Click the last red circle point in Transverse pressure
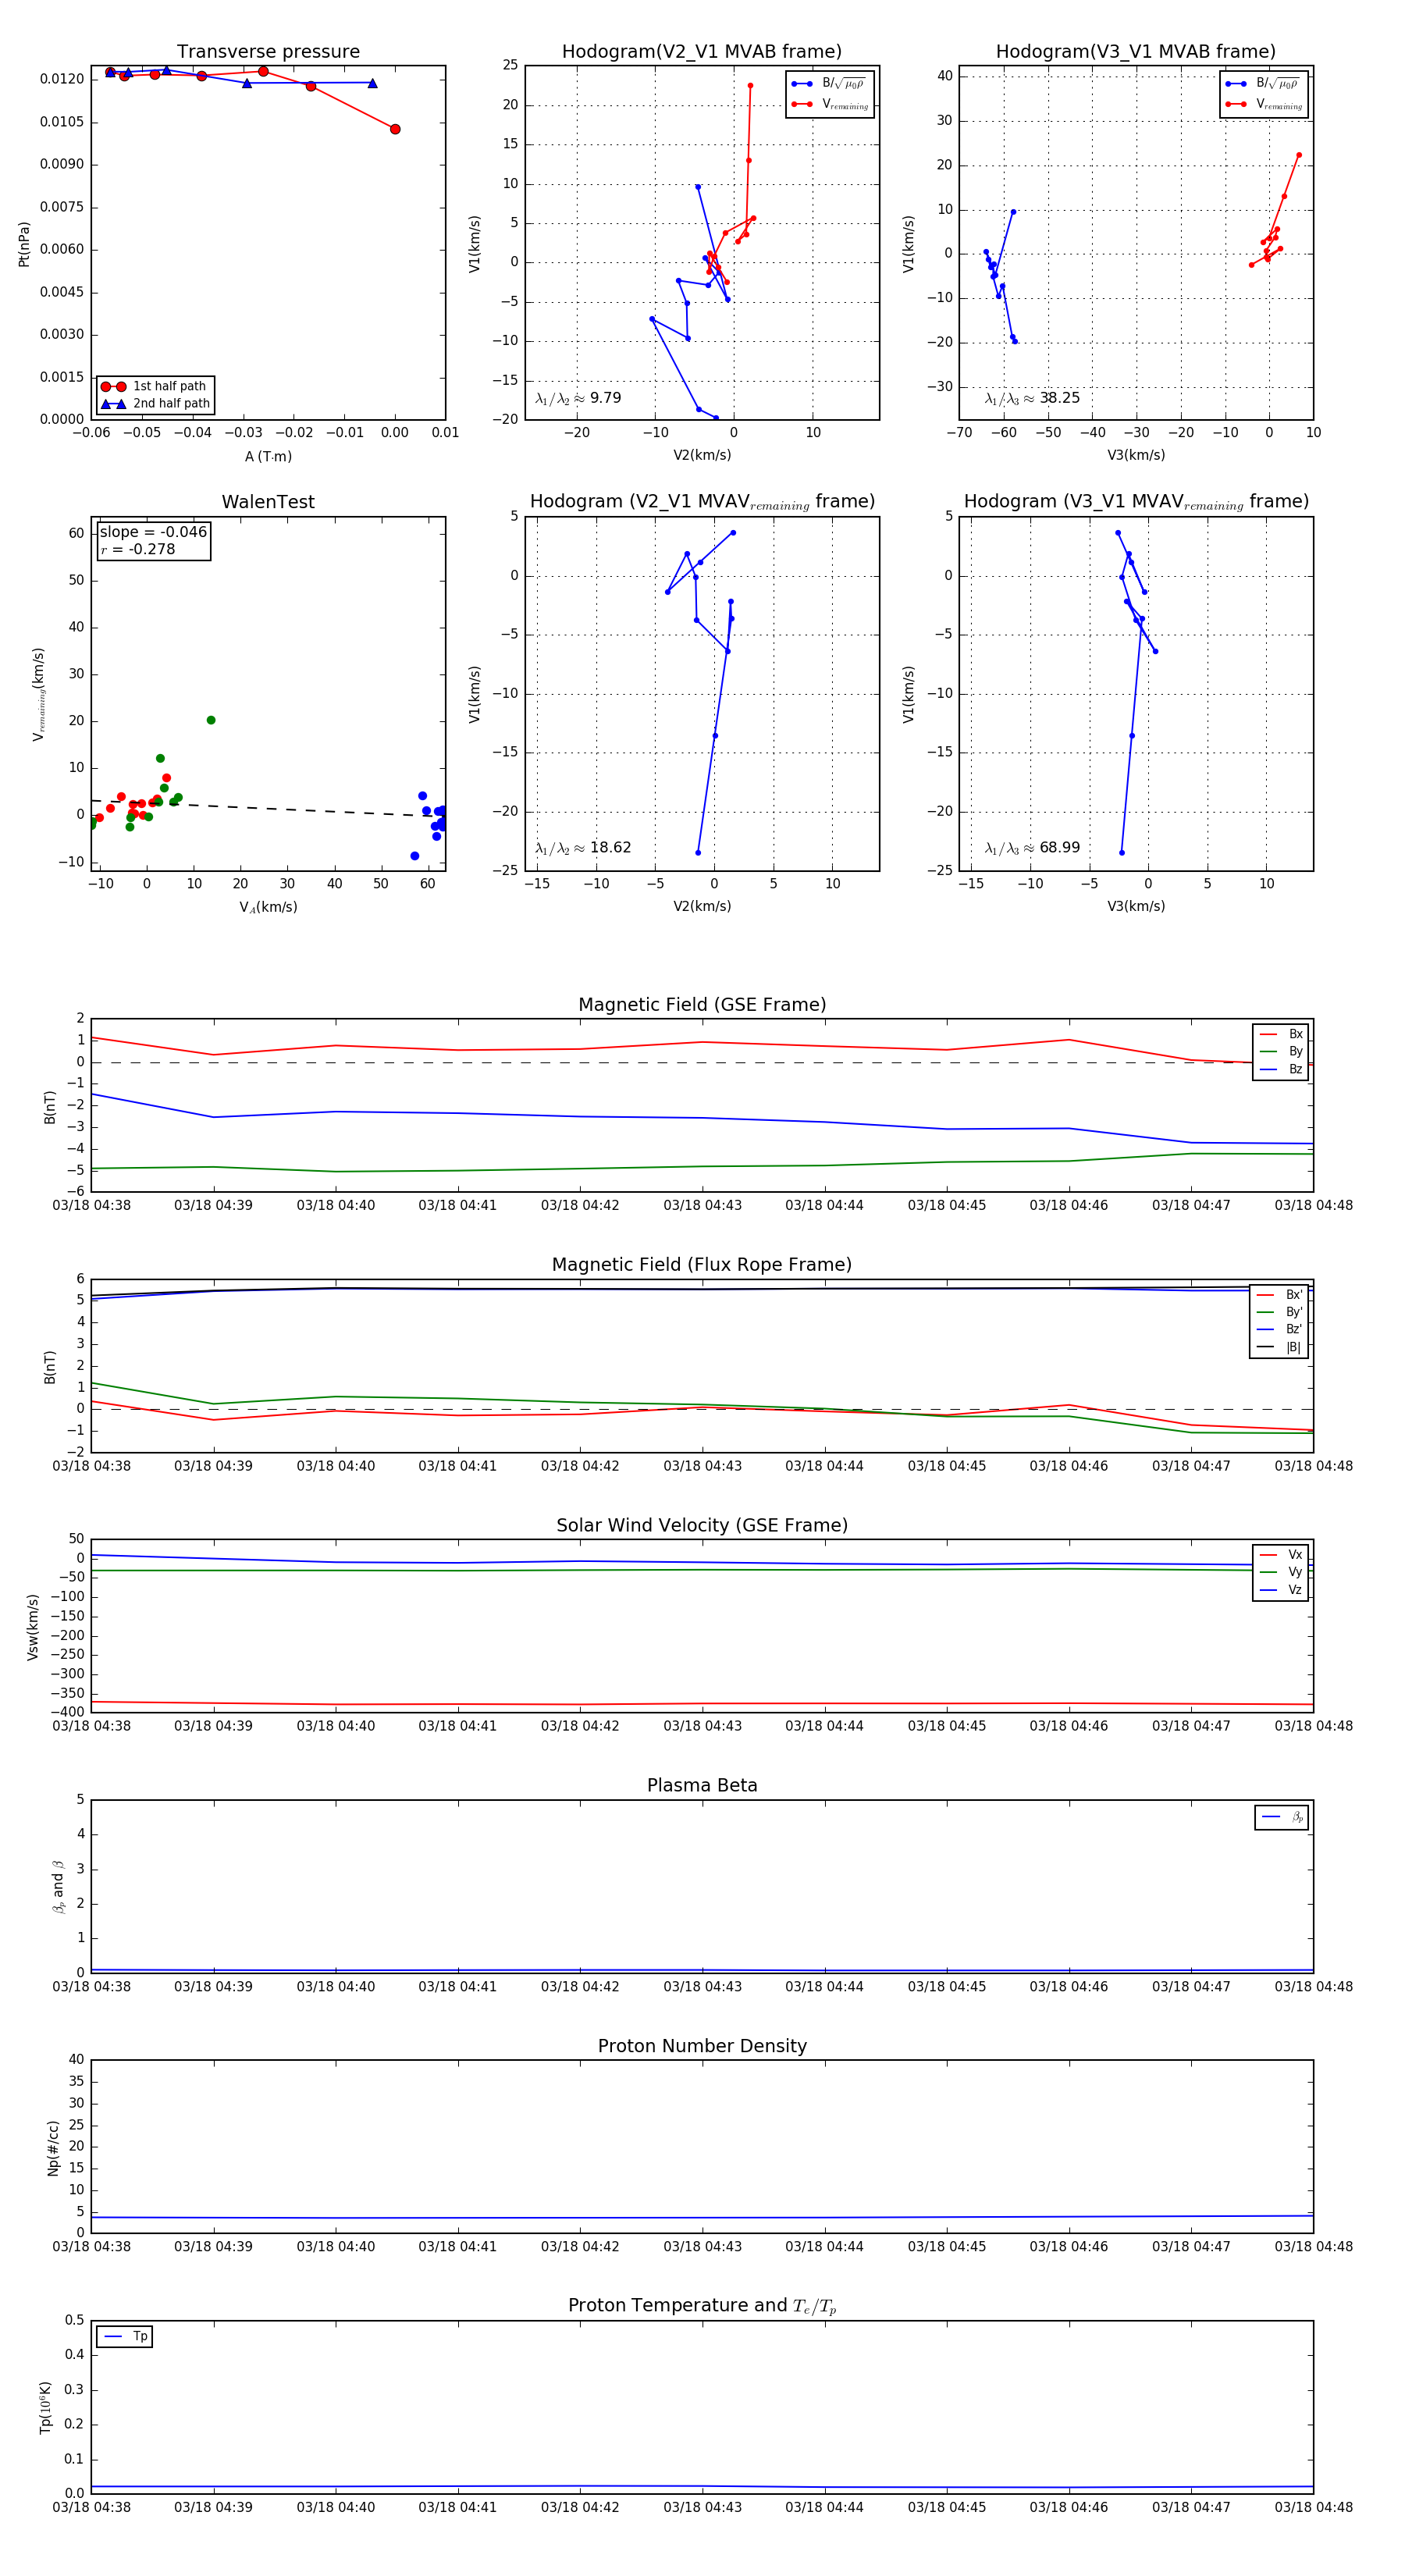The image size is (1405, 2576). click(395, 129)
